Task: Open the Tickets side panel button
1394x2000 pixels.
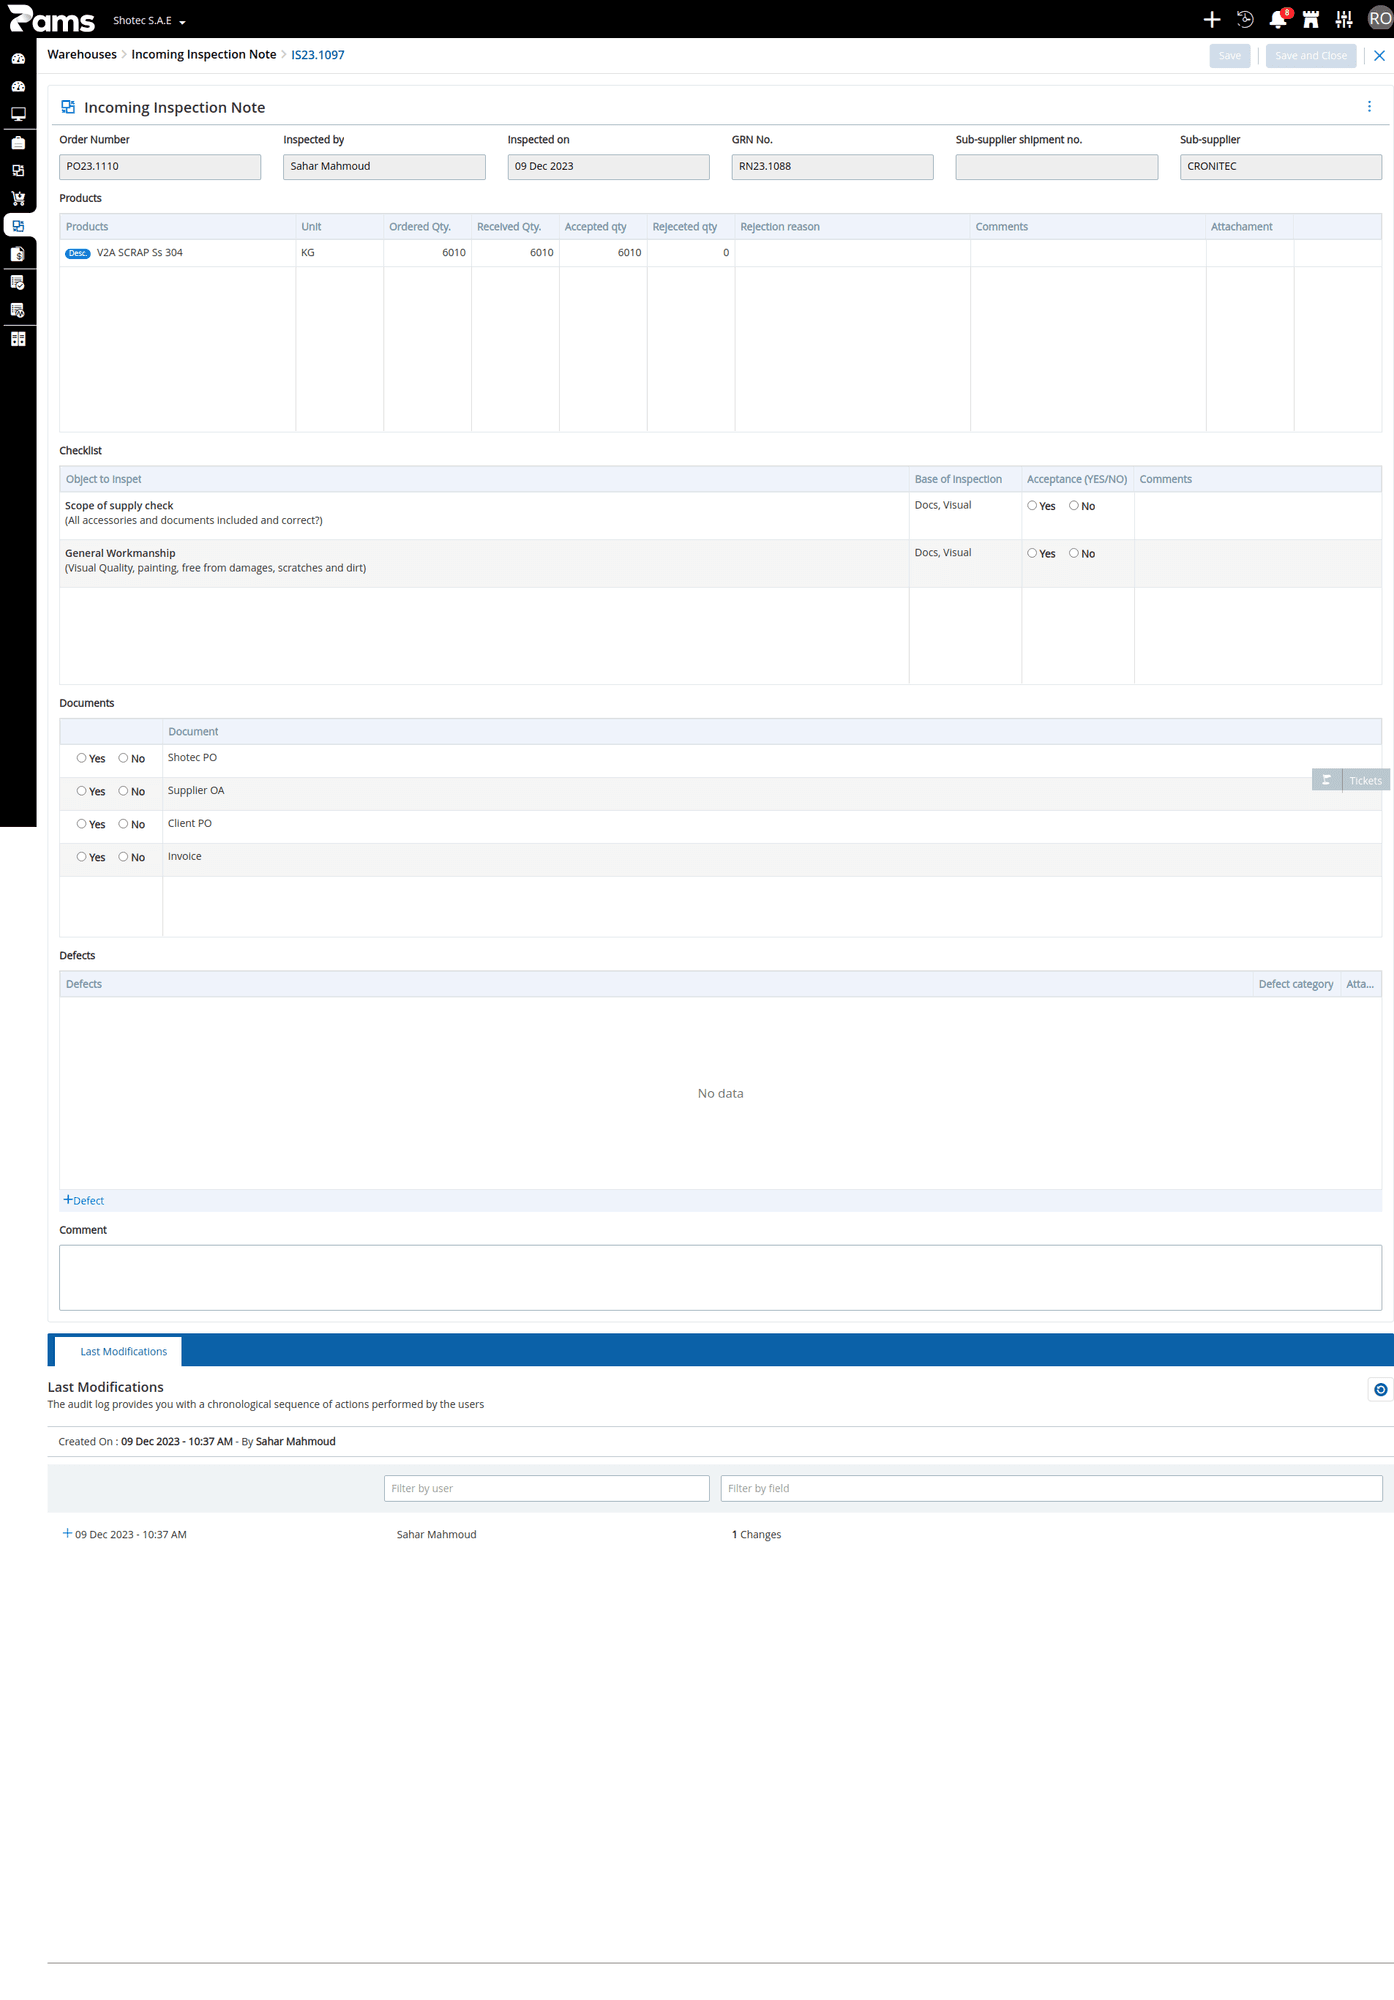Action: (1351, 780)
